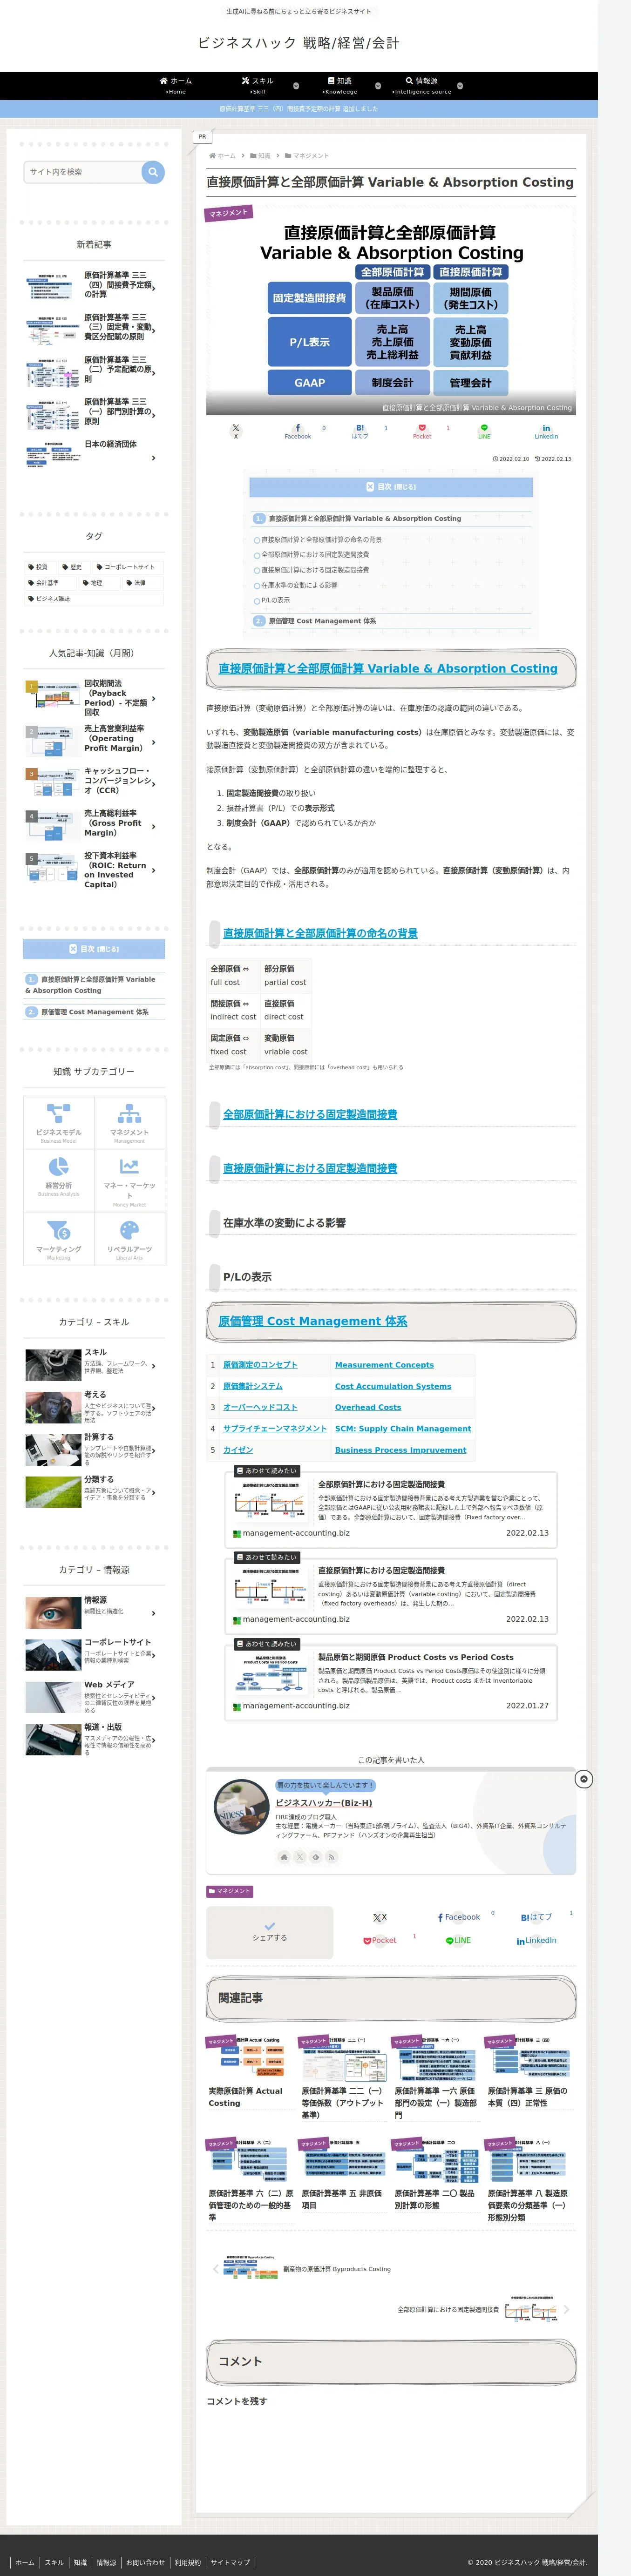Screen dimensions: 631x2576
Task: Click Facebook share button near article bottom
Action: pos(459,1917)
